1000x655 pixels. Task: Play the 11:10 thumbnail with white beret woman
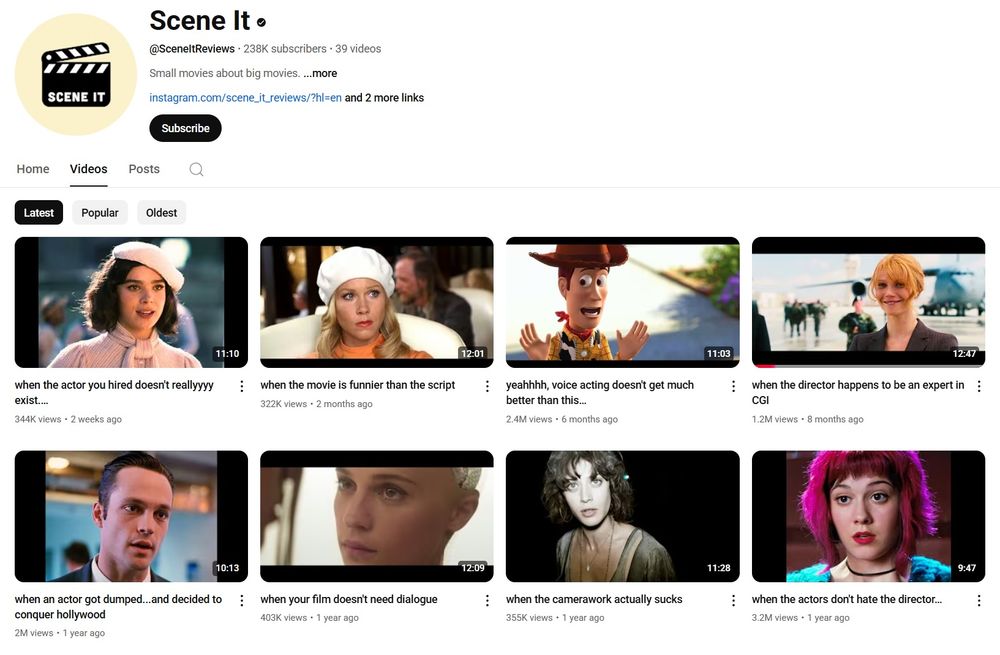(131, 302)
